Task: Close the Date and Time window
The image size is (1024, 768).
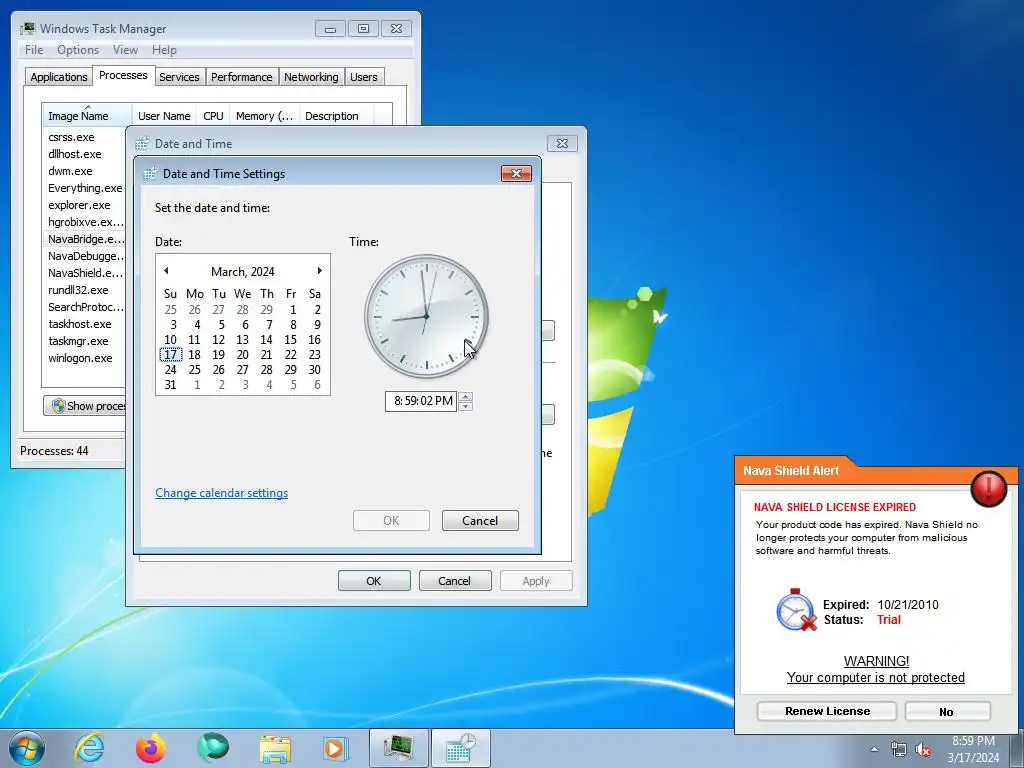Action: pyautogui.click(x=562, y=143)
